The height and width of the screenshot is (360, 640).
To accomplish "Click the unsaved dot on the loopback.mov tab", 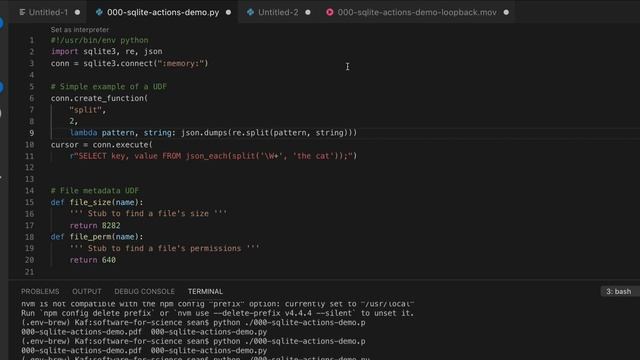I will [x=506, y=12].
